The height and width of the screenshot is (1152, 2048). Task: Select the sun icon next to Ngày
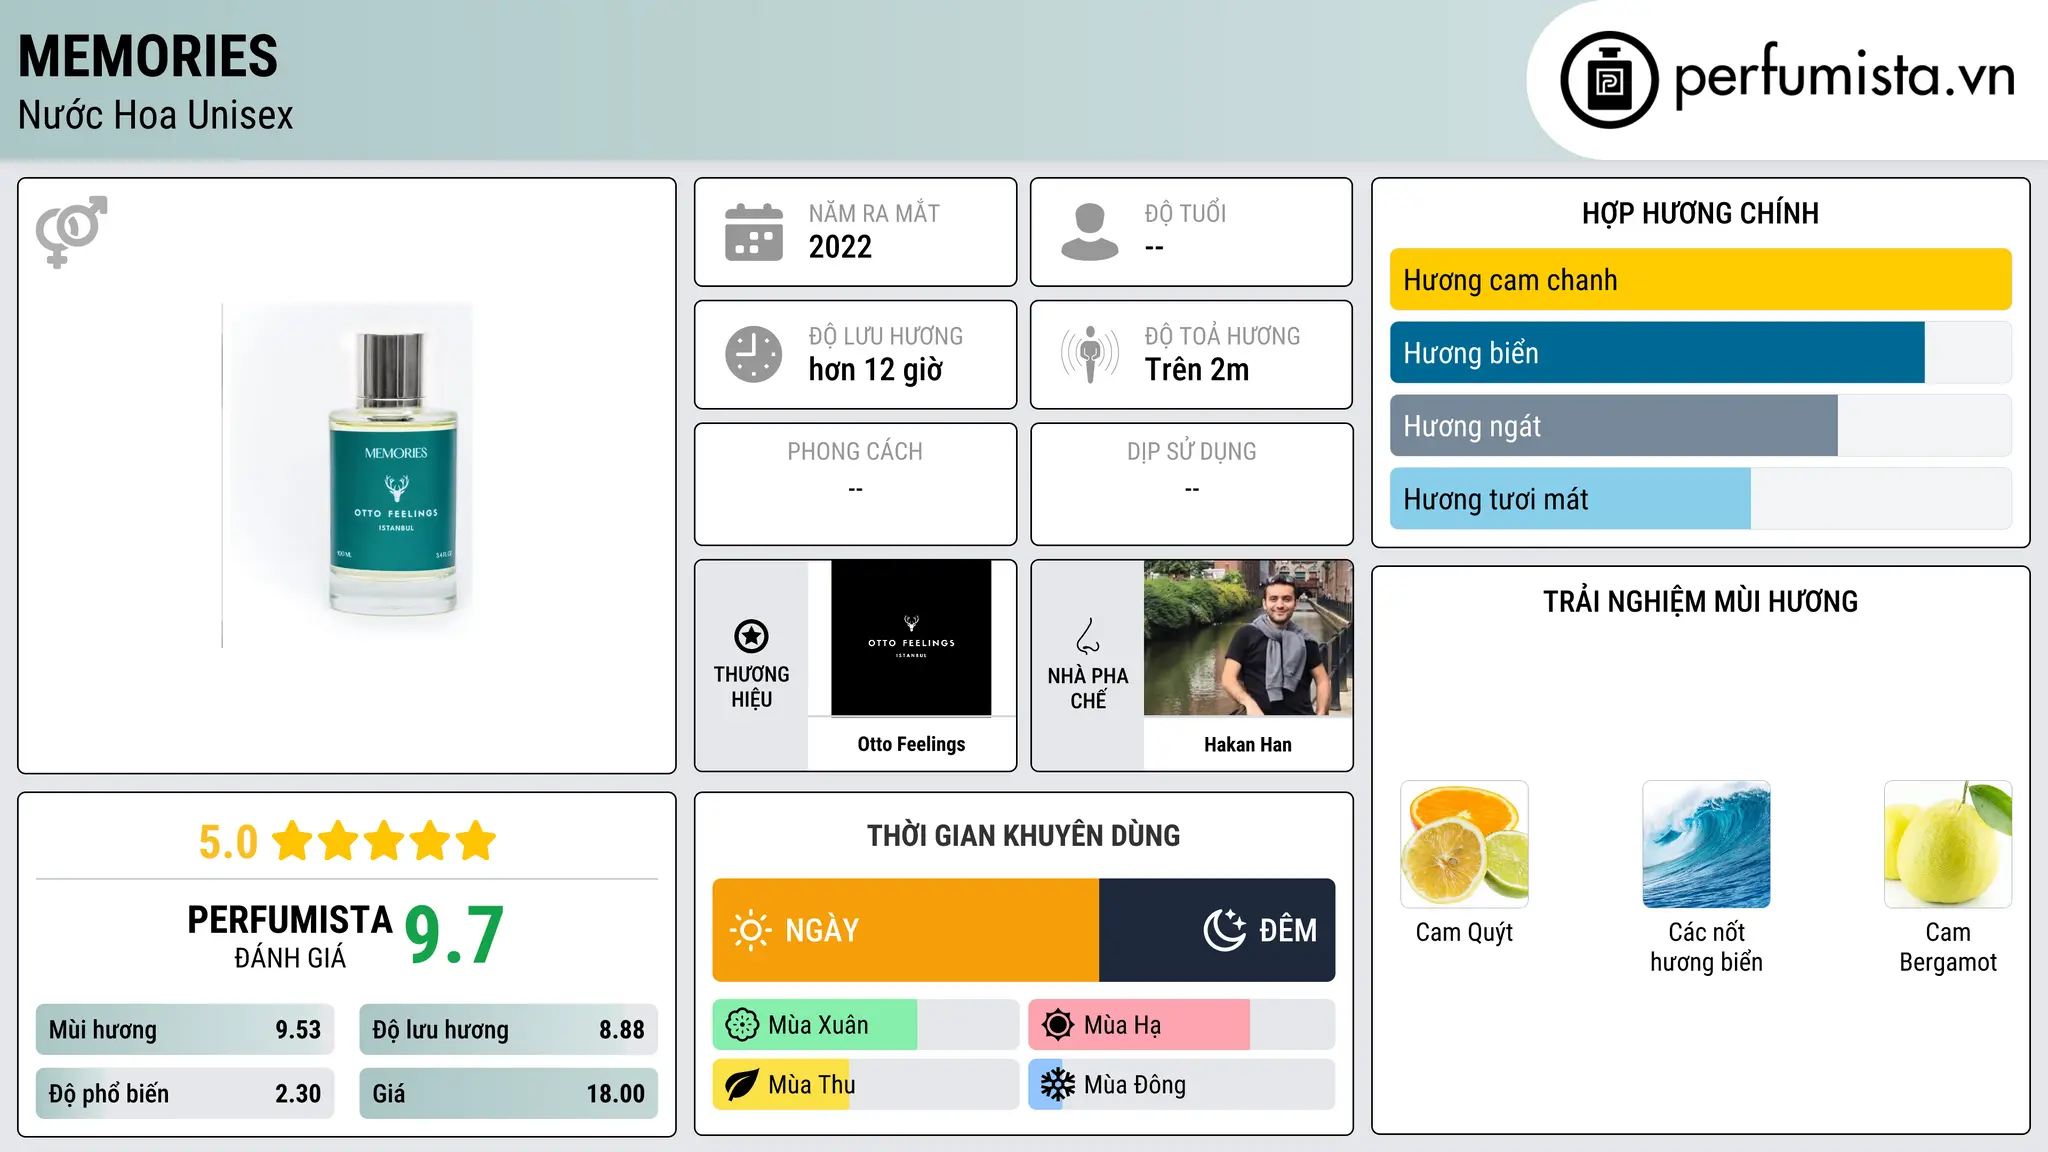point(751,930)
